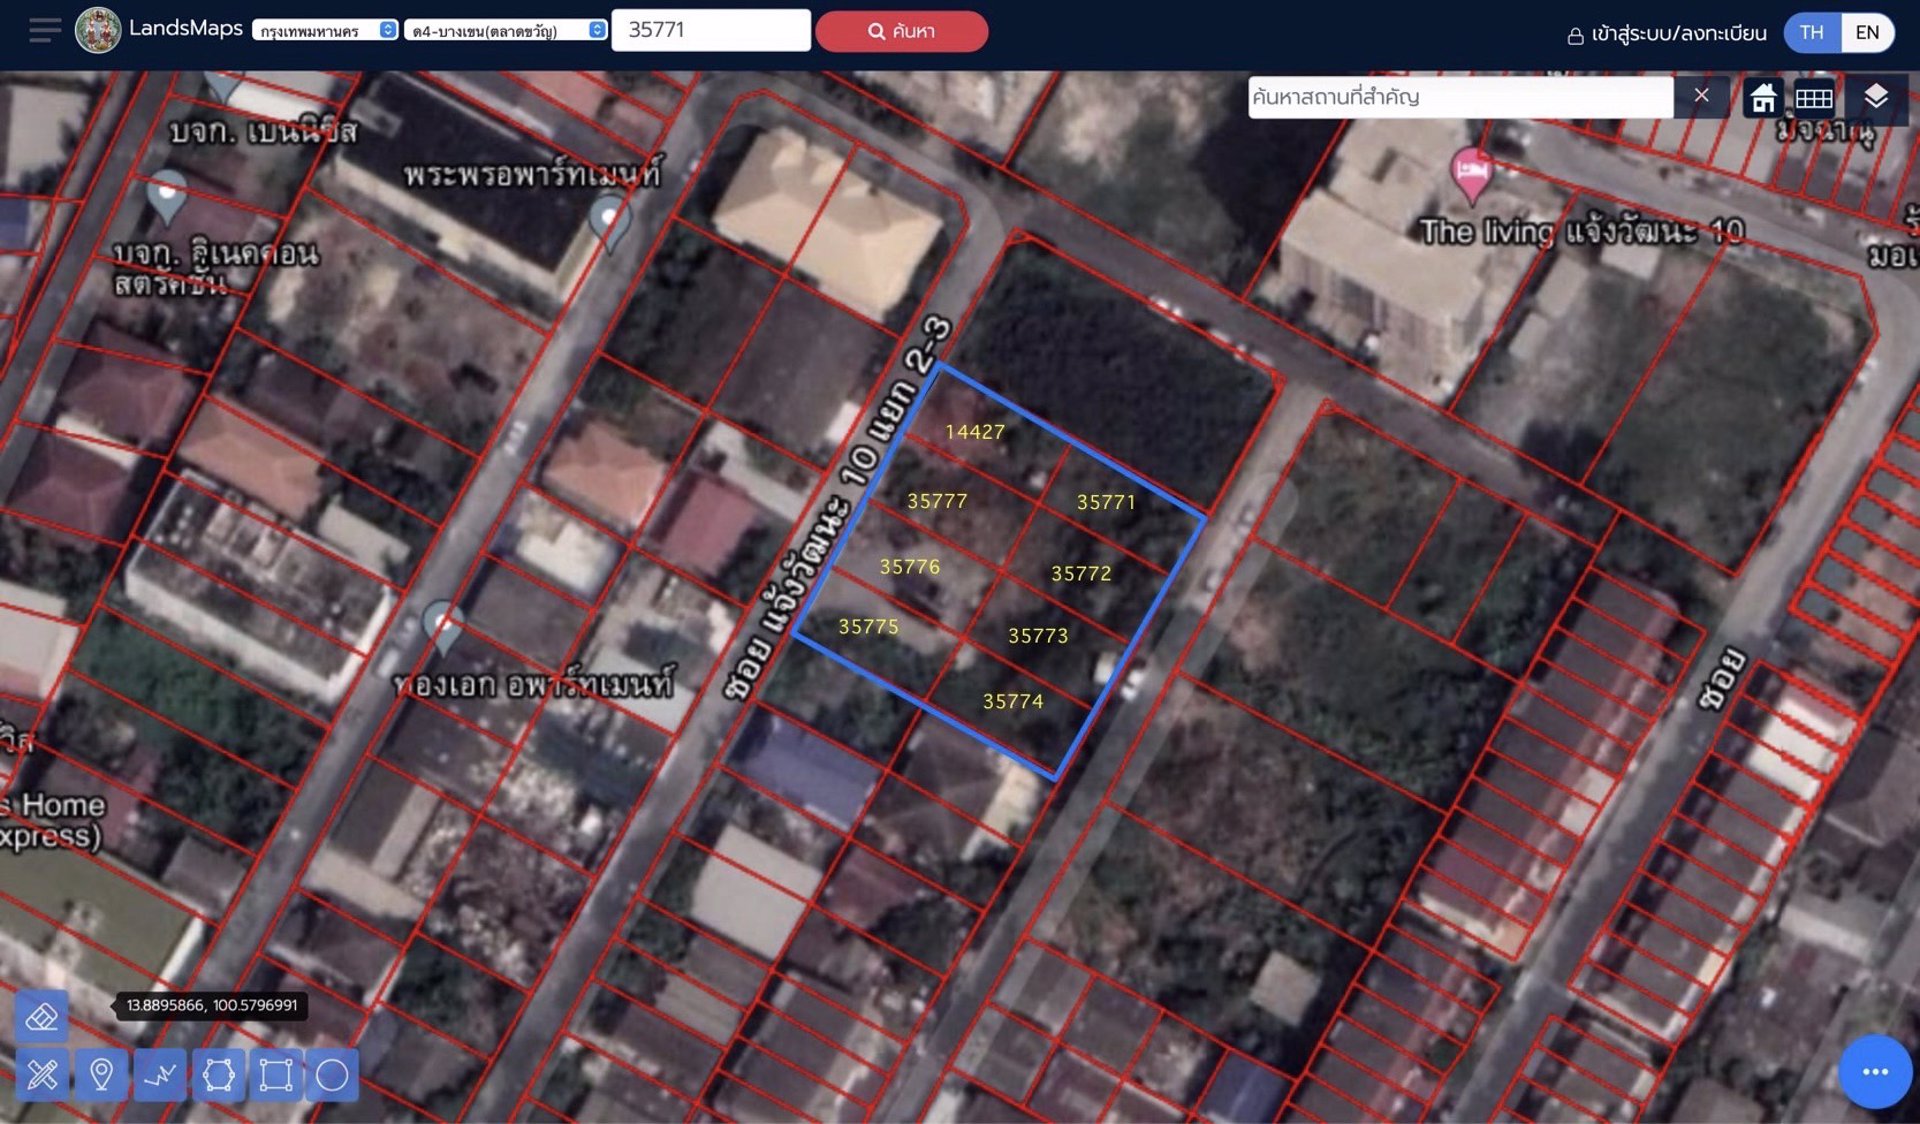Clear the landmark search with X
The height and width of the screenshot is (1124, 1920).
tap(1701, 96)
